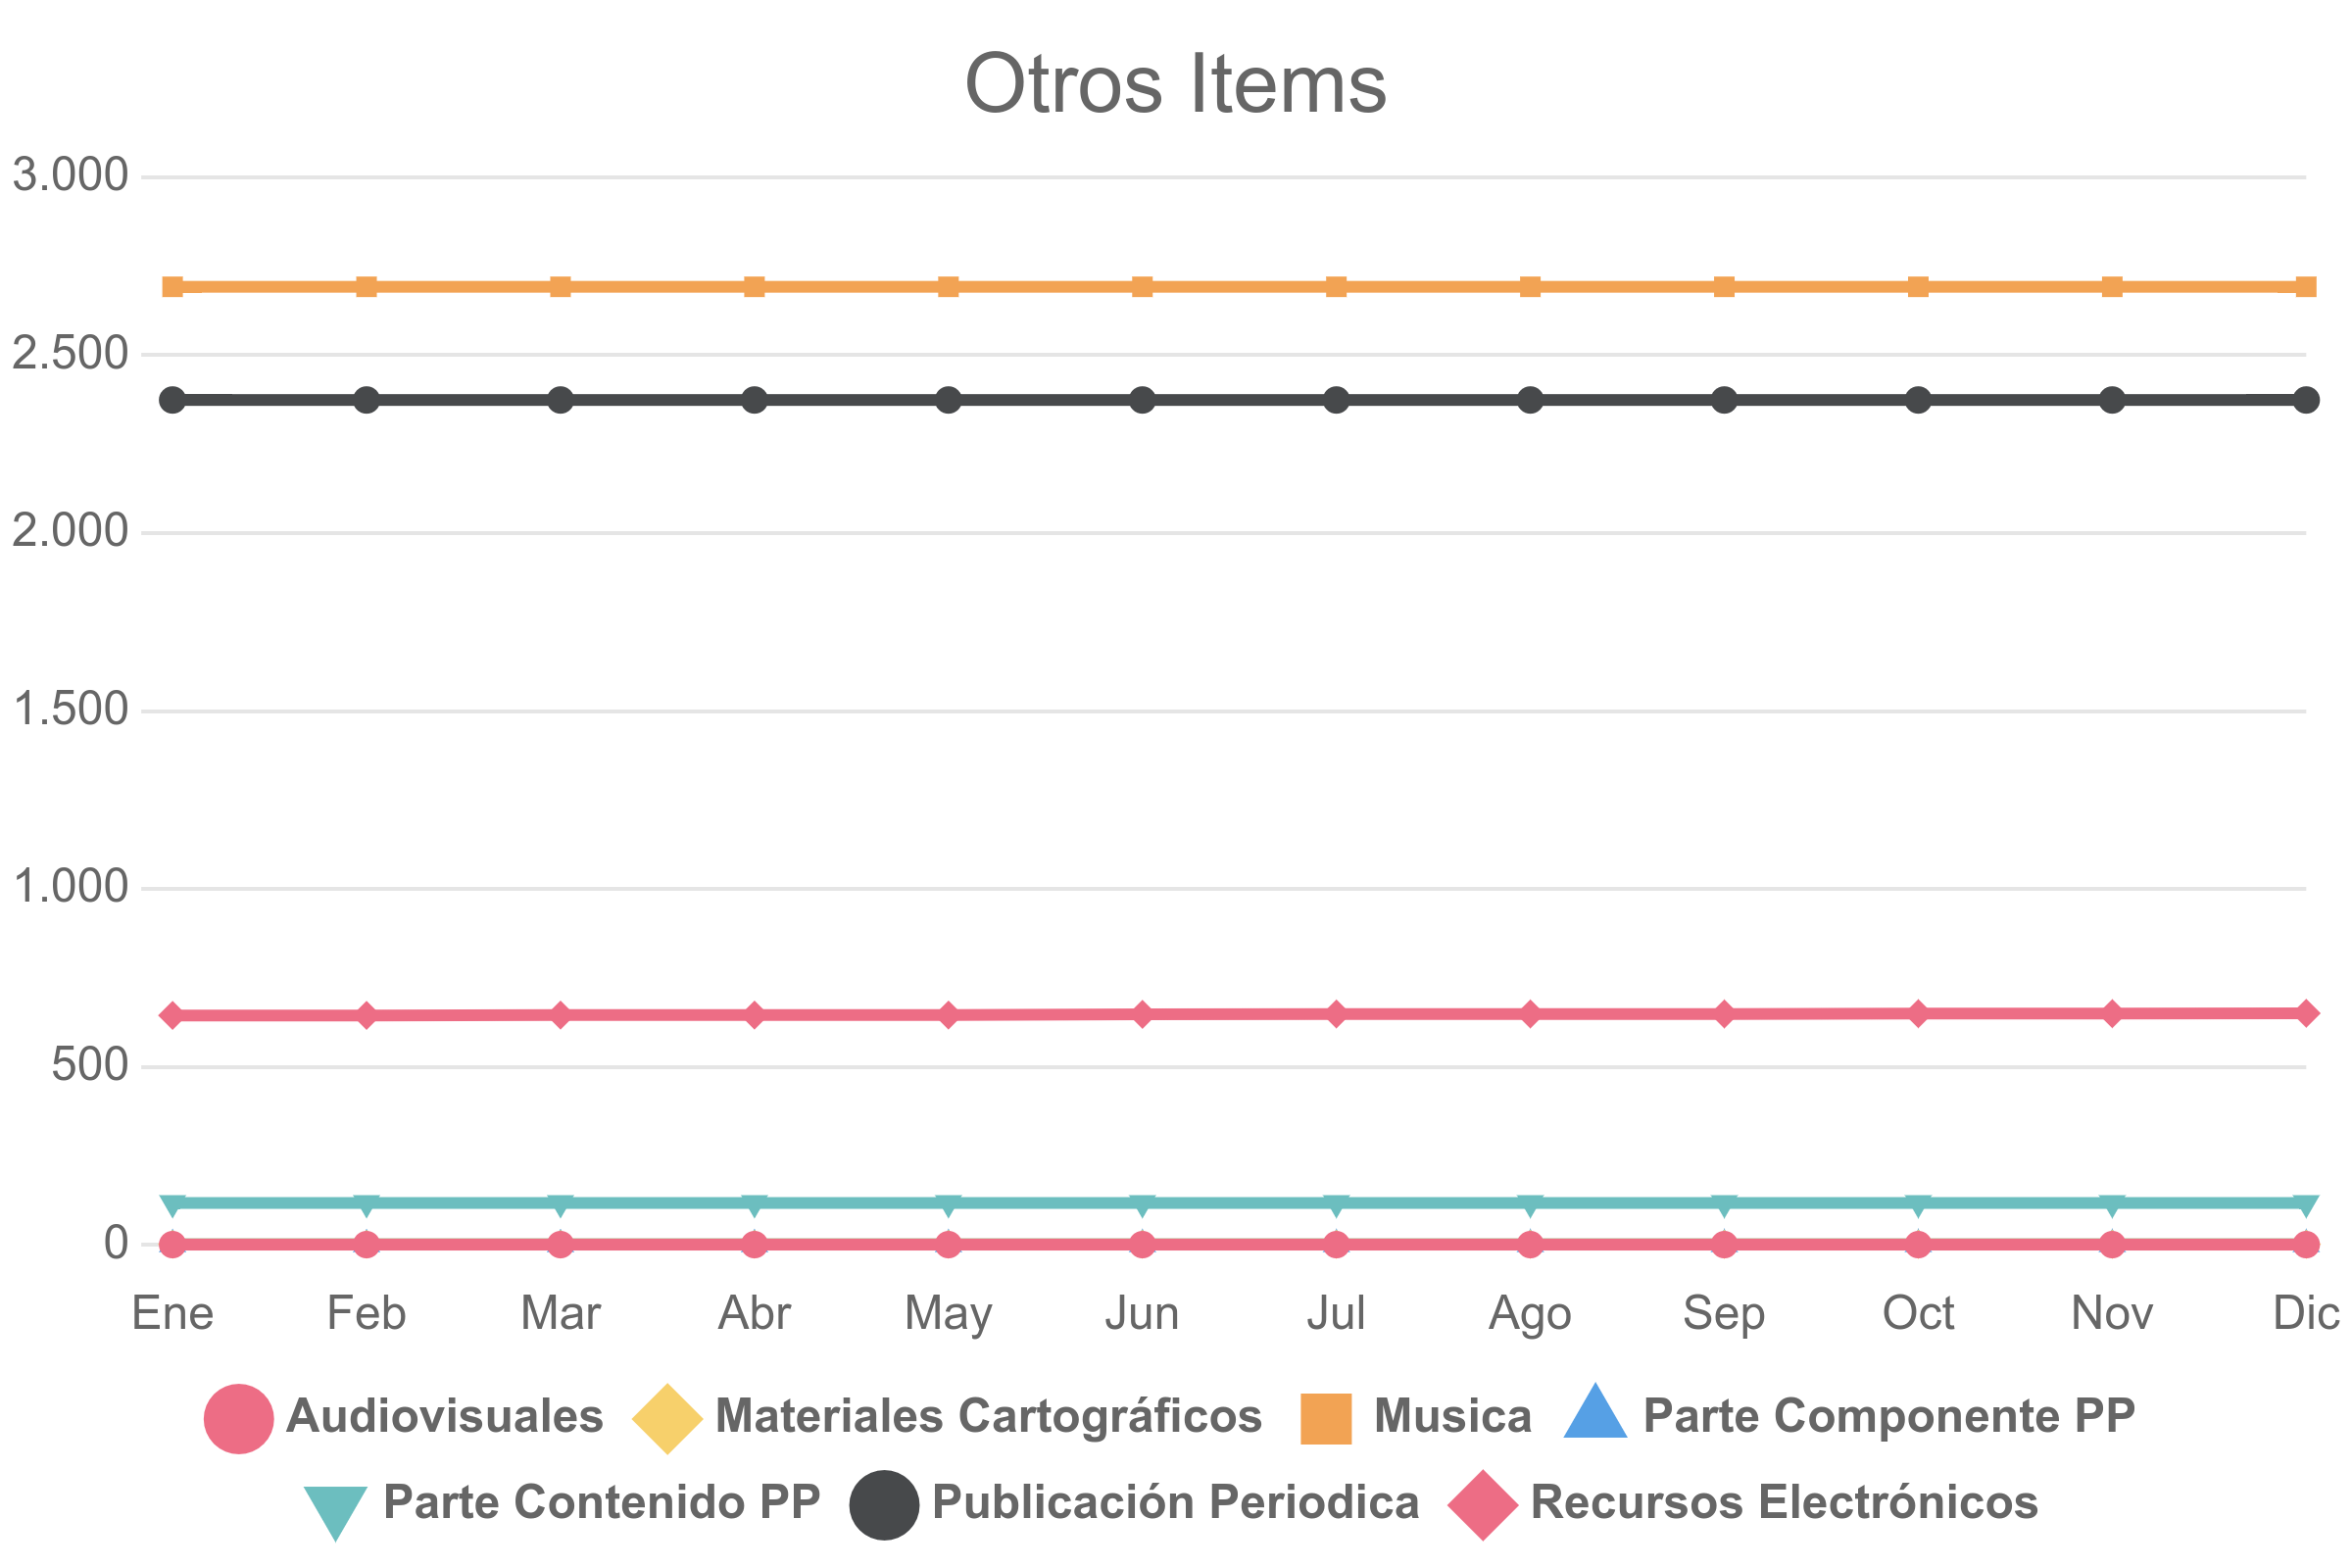Click the orange Musica square legend icon

1326,1419
